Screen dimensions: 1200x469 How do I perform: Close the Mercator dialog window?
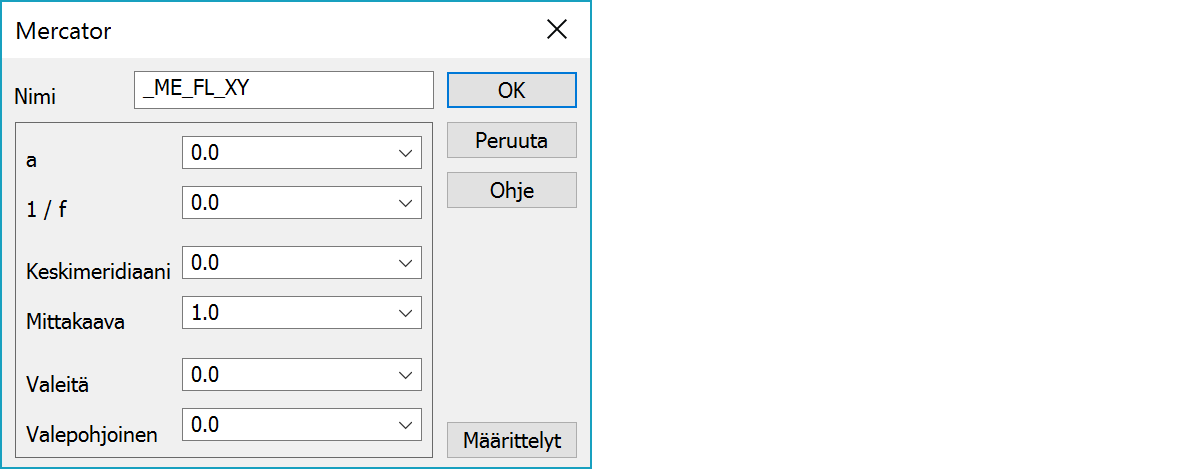tap(557, 30)
